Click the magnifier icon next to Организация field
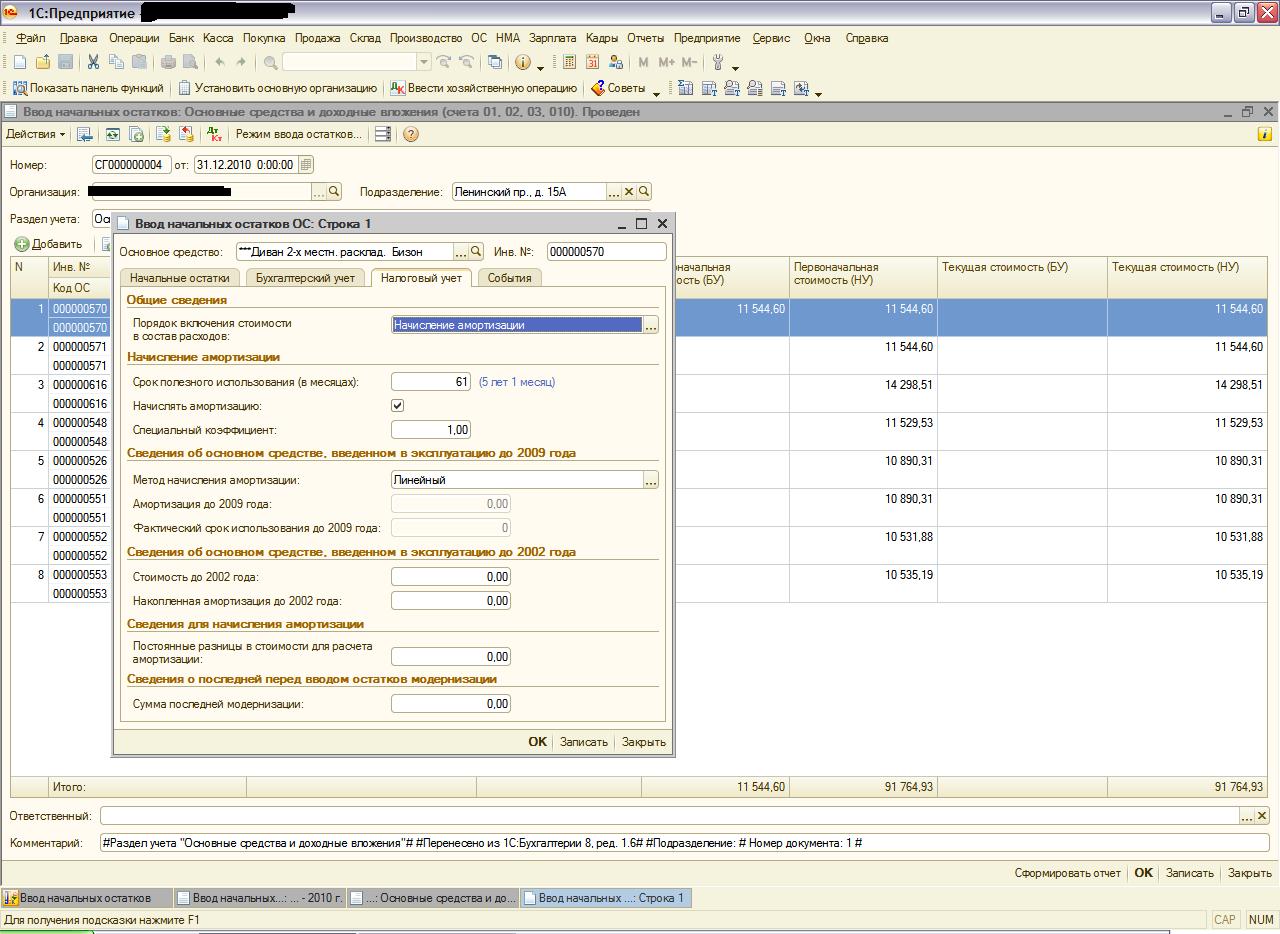The height and width of the screenshot is (934, 1280). click(335, 191)
